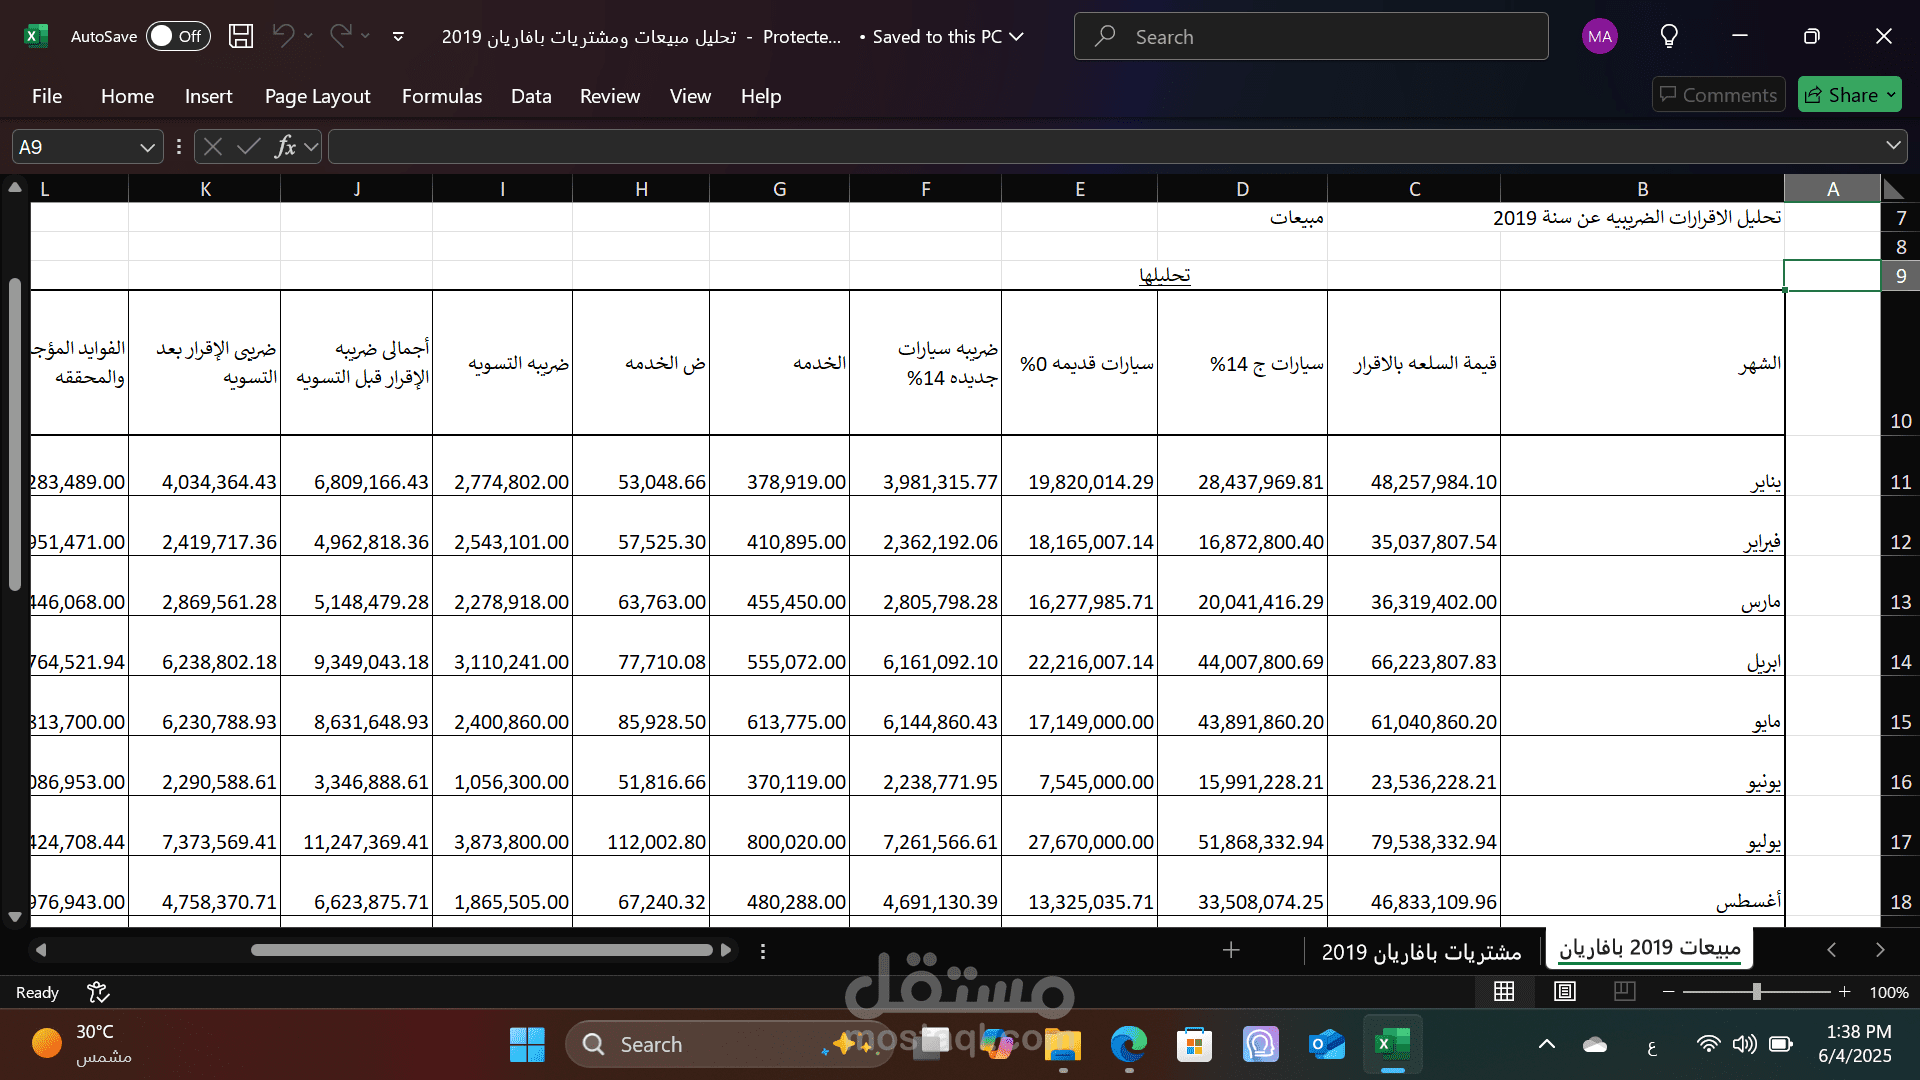Open the Redo history dropdown arrow

tap(365, 36)
